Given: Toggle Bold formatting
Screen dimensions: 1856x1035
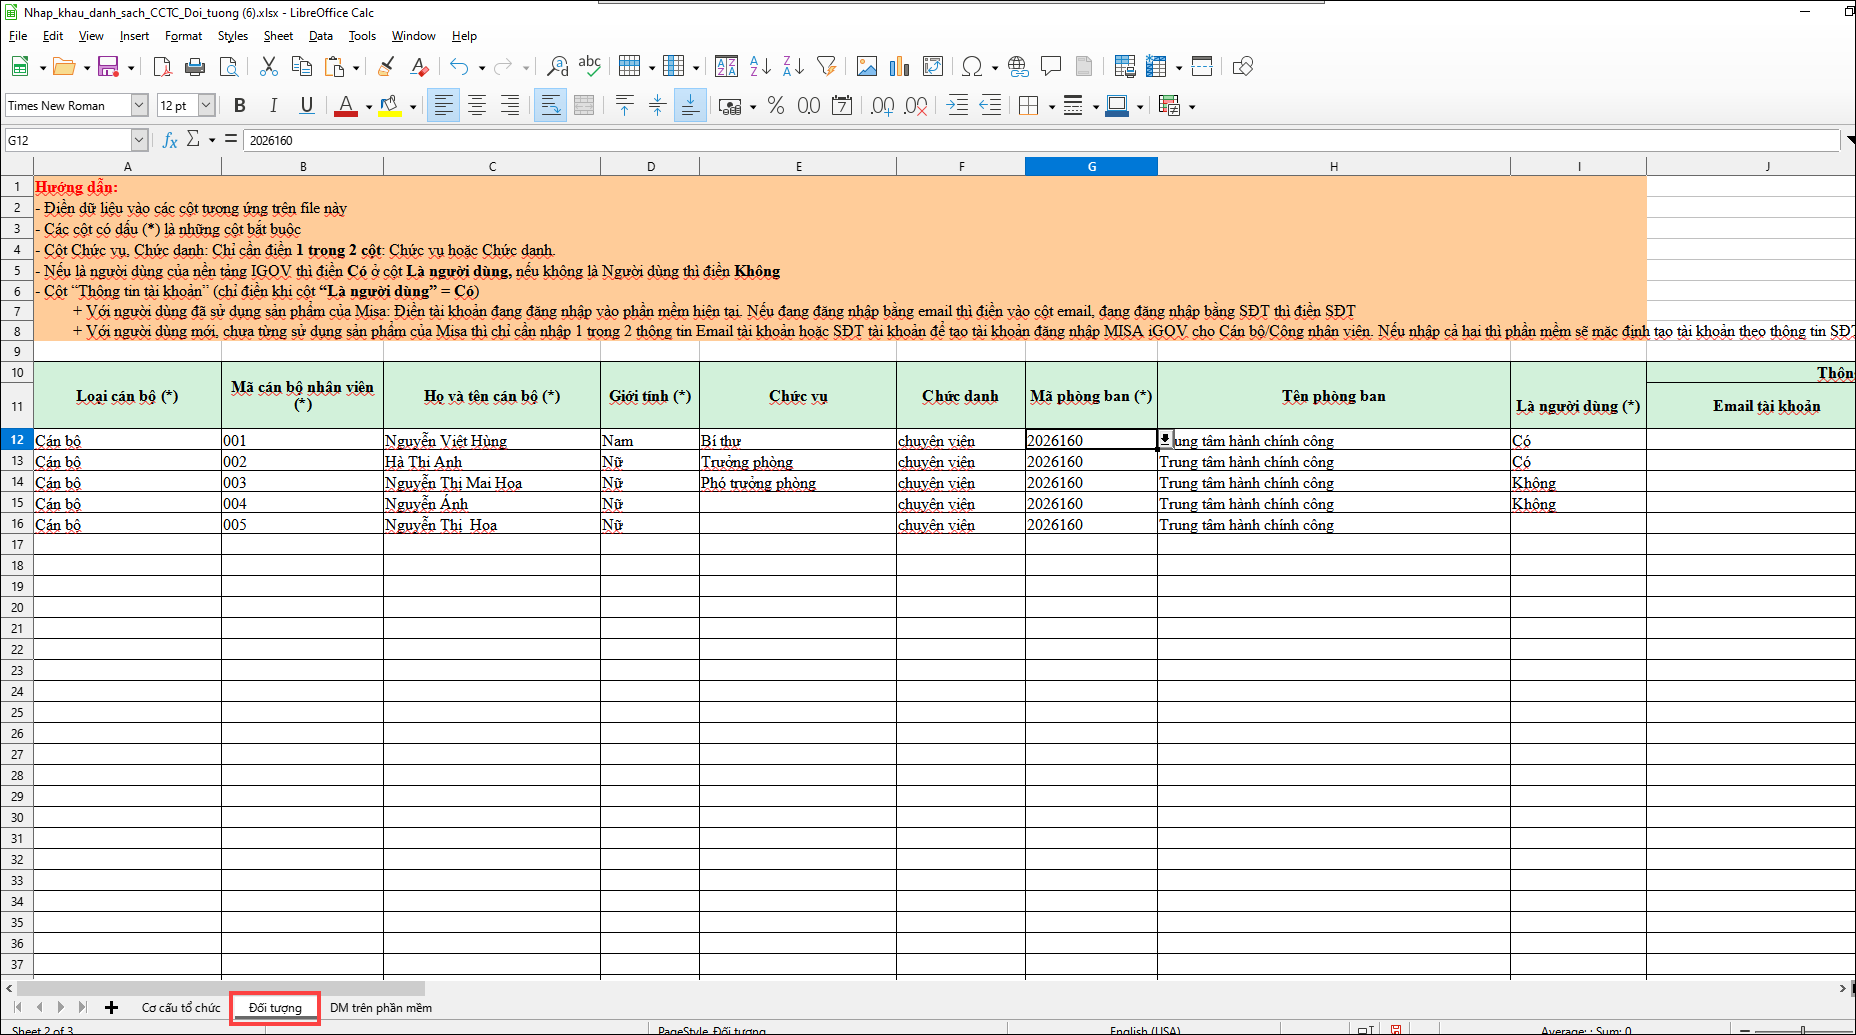Looking at the screenshot, I should coord(240,106).
